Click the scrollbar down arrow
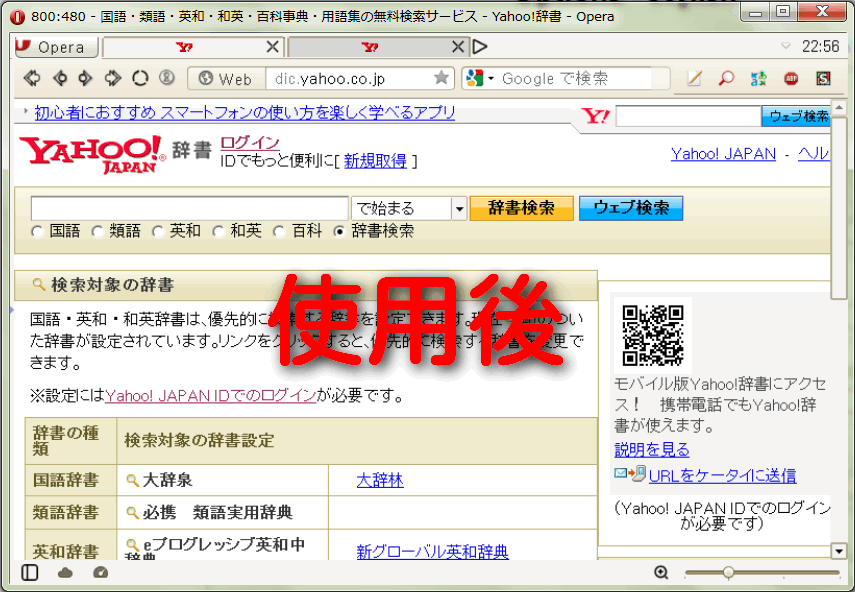Screen dimensions: 855x592 pyautogui.click(x=839, y=551)
